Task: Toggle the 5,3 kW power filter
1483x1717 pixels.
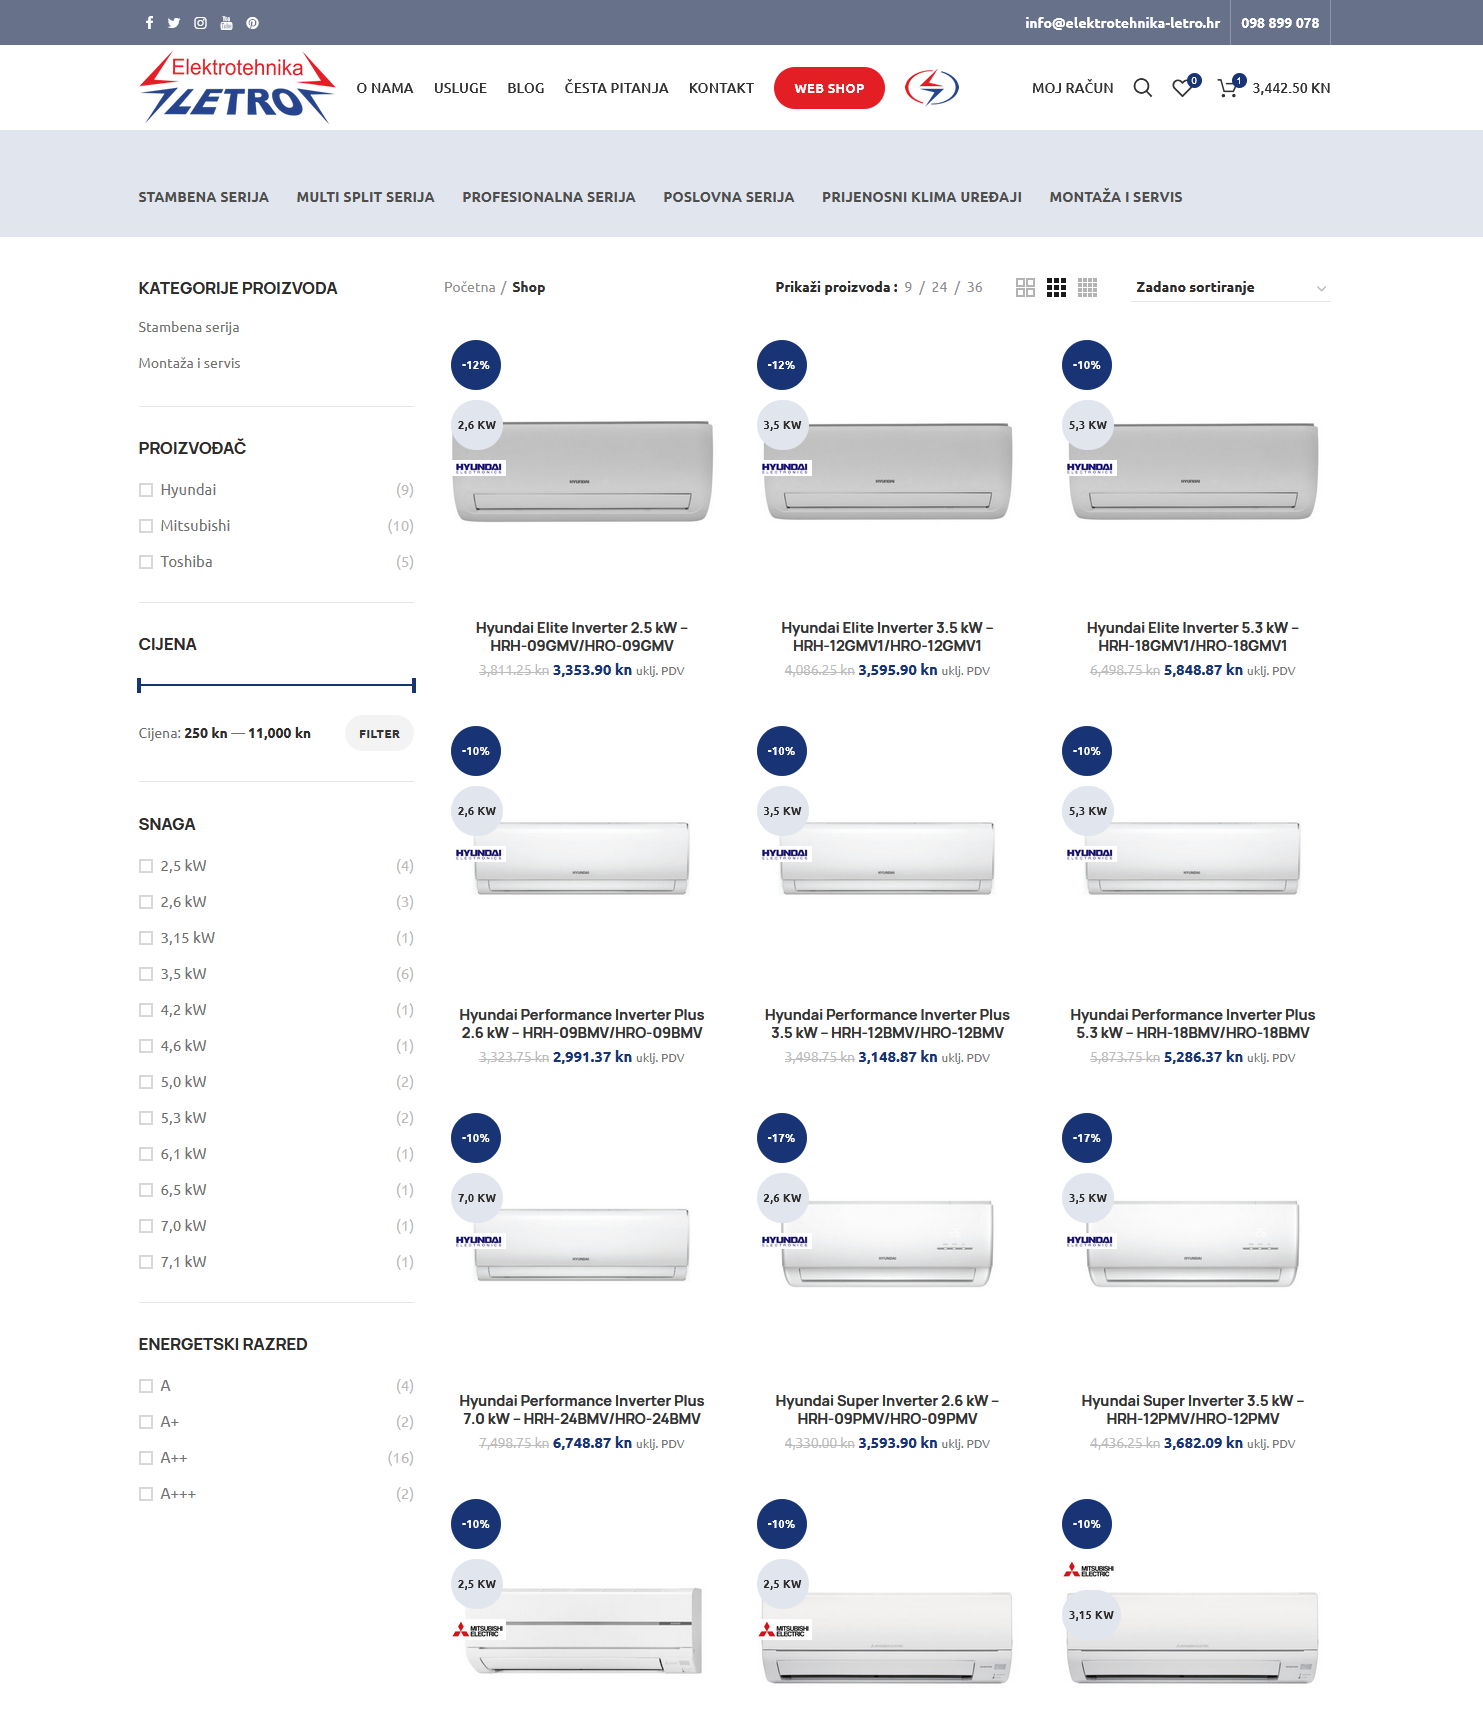Action: coord(146,1118)
